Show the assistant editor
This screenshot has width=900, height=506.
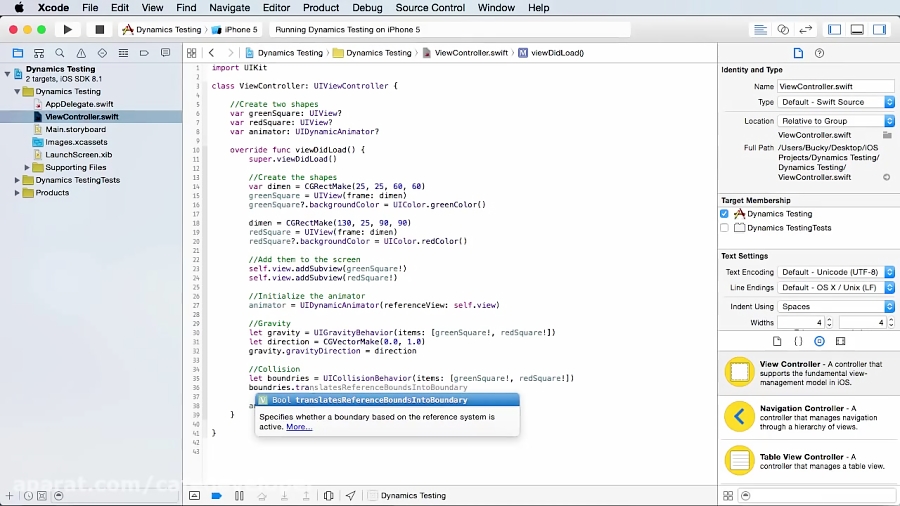783,29
